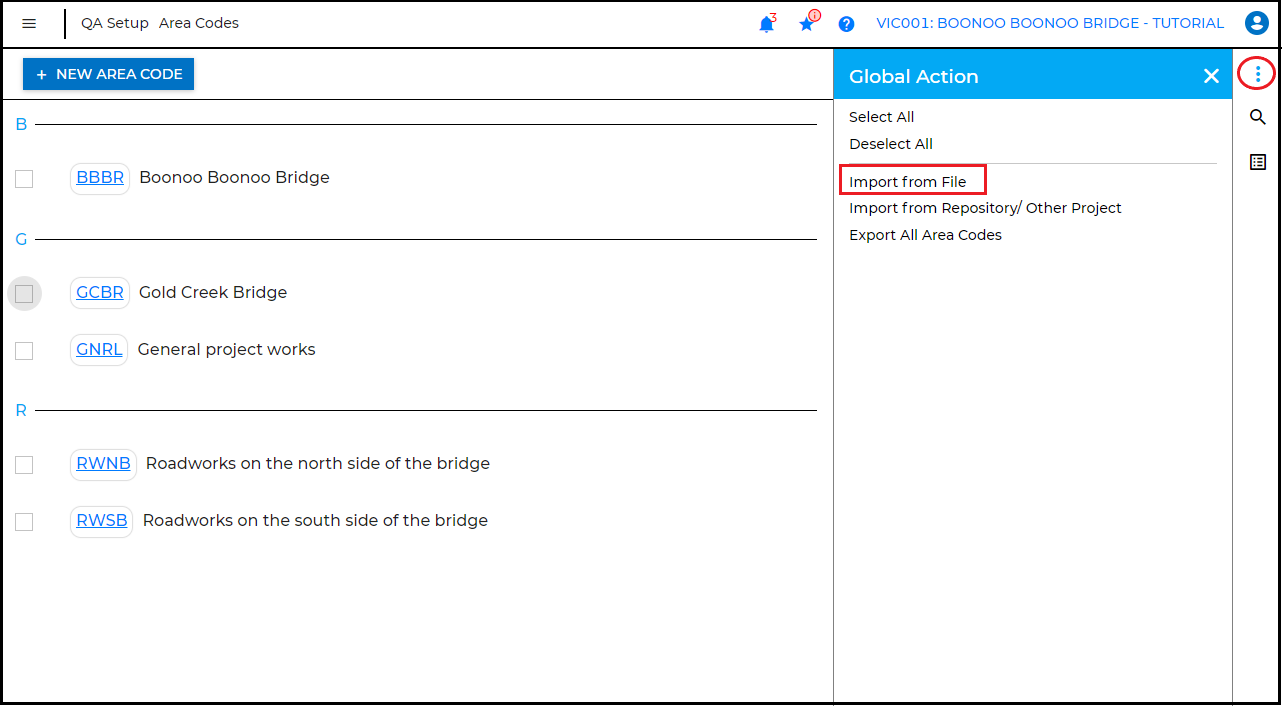Screen dimensions: 1282x706
Task: Open the GNRL area code link
Action: [98, 349]
